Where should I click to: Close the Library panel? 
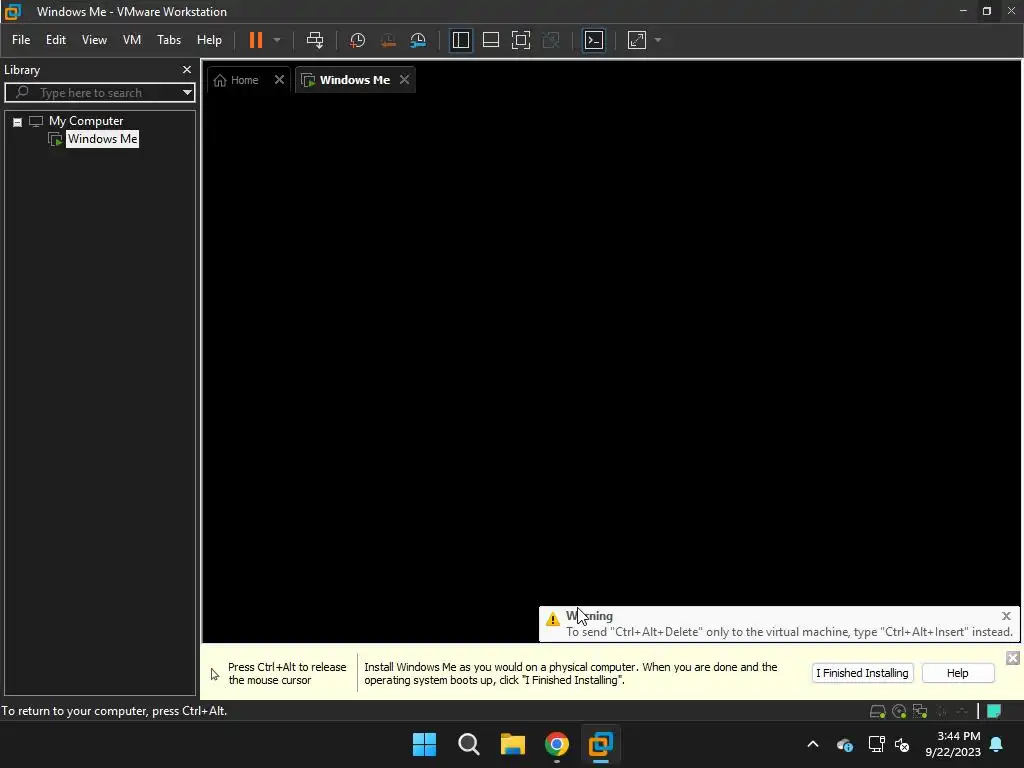click(x=187, y=69)
